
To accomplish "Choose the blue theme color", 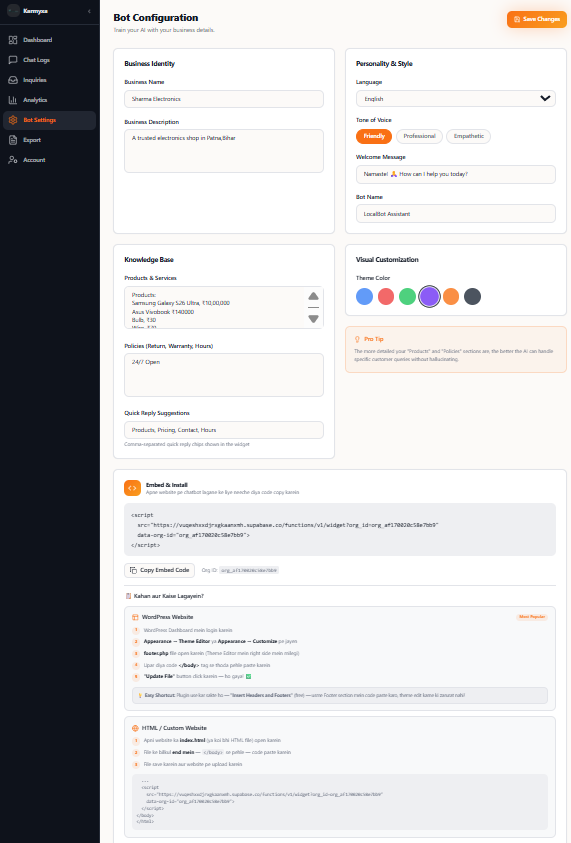I will point(365,296).
